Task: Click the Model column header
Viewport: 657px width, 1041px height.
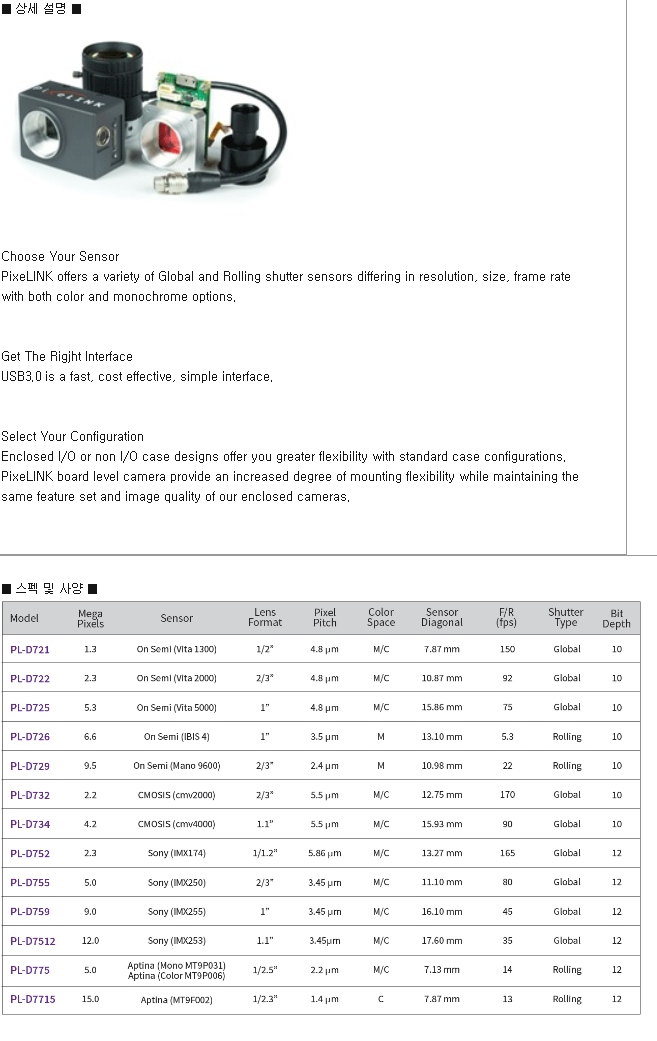Action: click(x=24, y=618)
